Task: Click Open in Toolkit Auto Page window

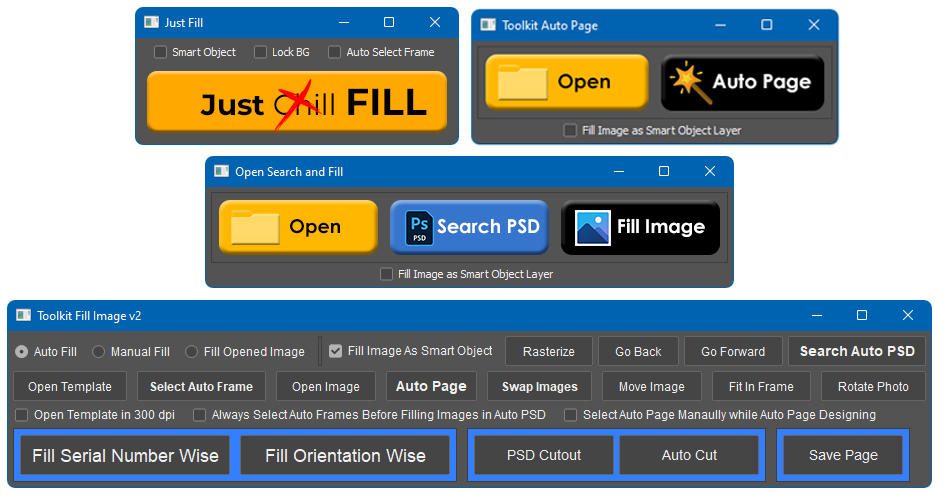Action: point(566,82)
